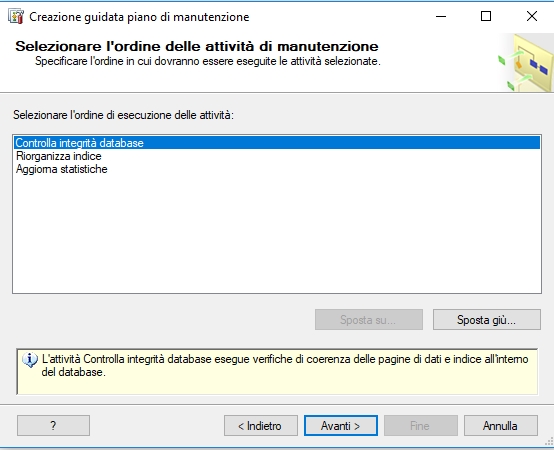Click the window resize grip corner
Screen dimensions: 554x450
coord(549,442)
